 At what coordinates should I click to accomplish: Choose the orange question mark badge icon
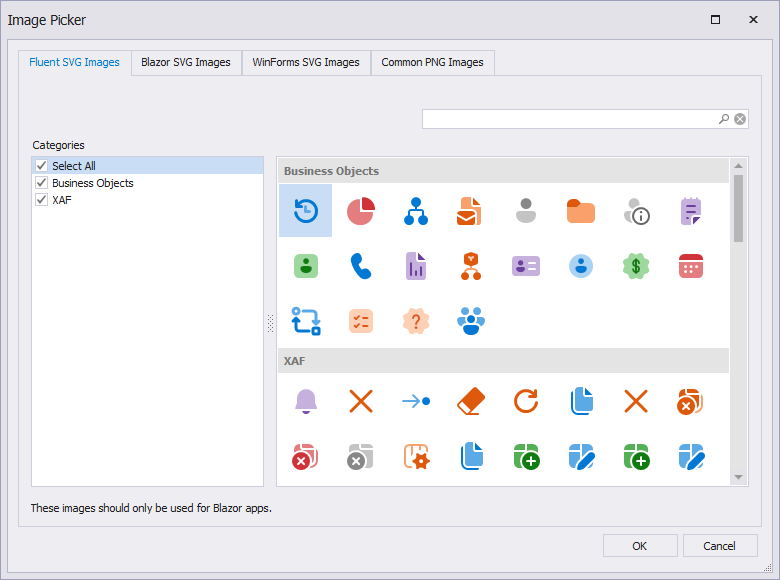pyautogui.click(x=415, y=321)
